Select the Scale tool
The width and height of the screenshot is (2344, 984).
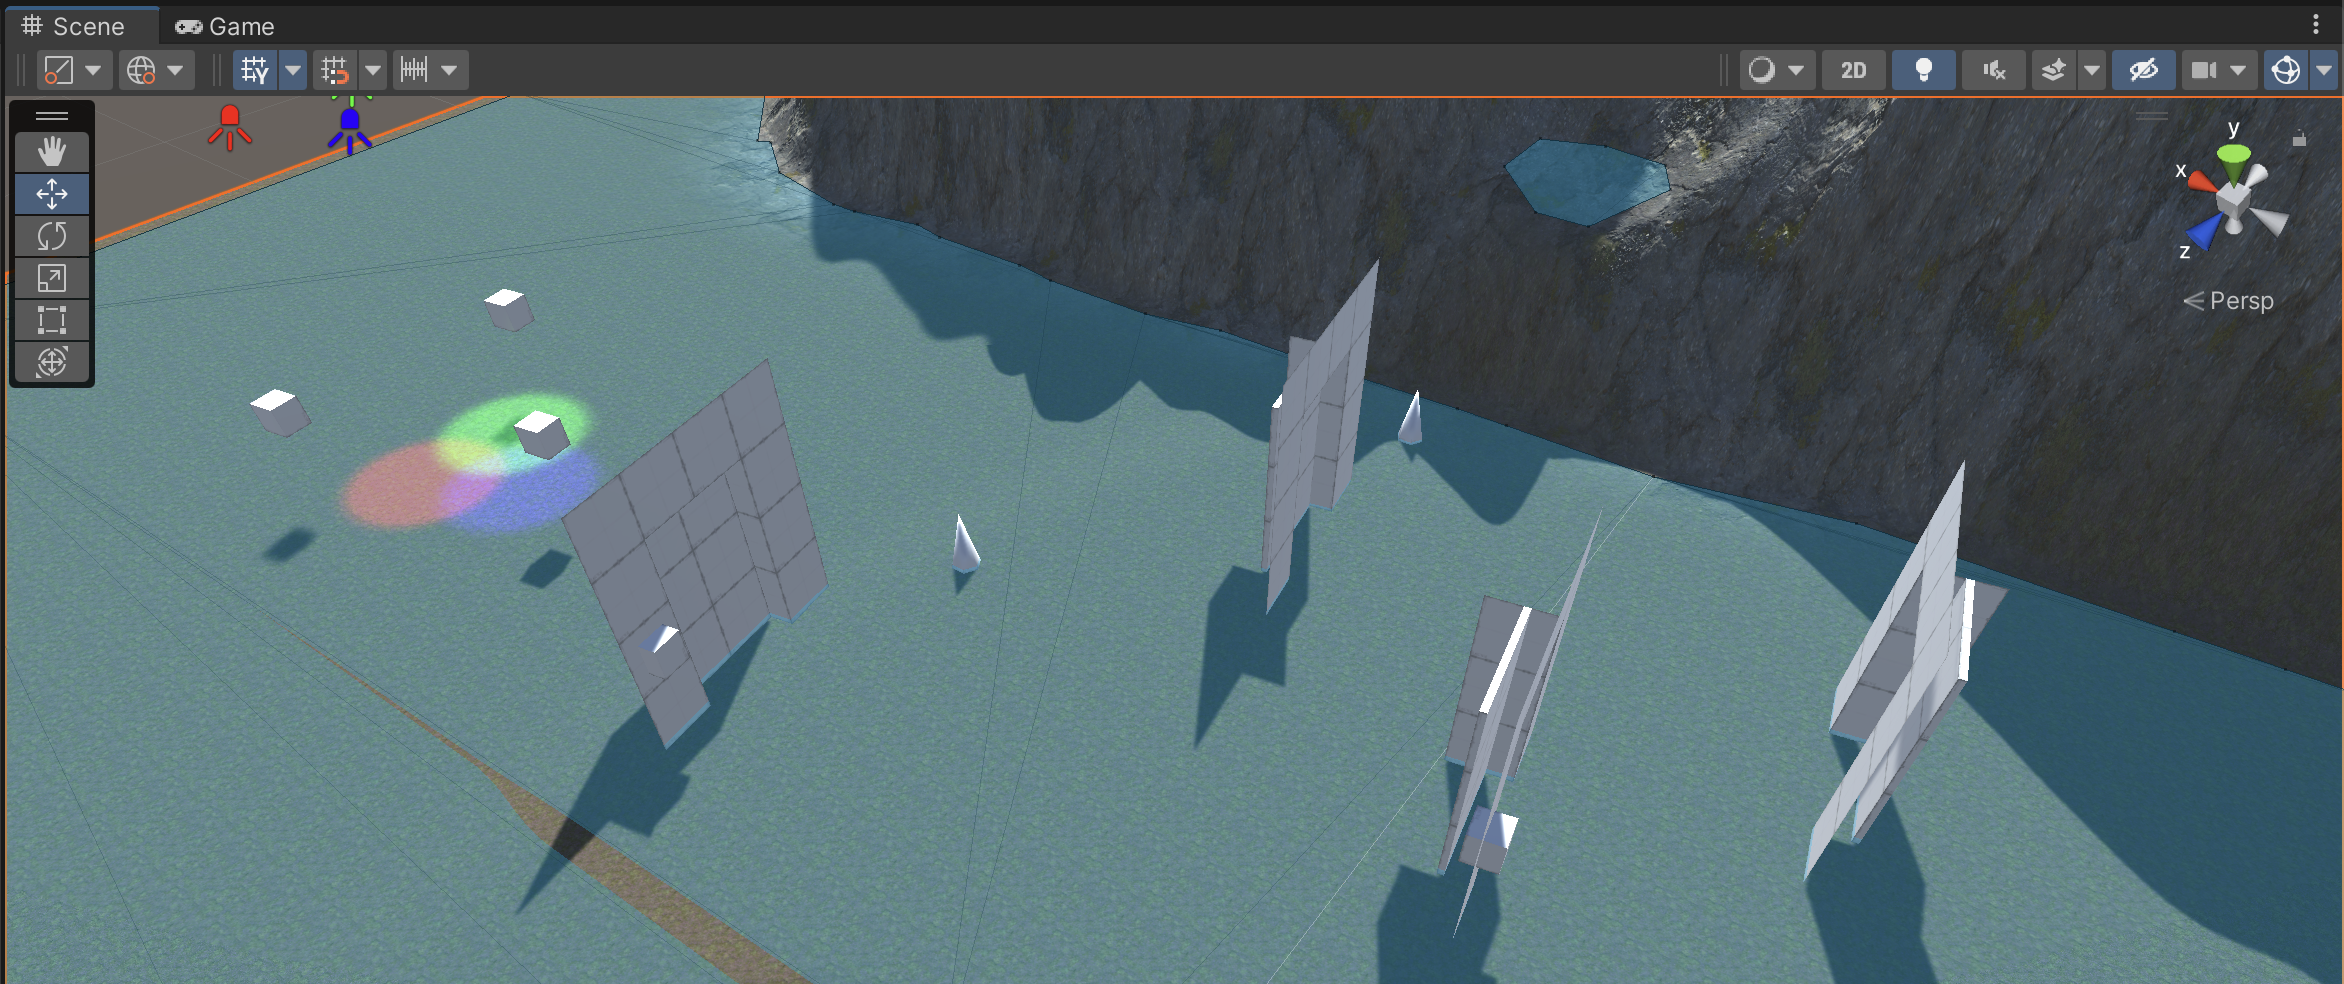pos(52,278)
